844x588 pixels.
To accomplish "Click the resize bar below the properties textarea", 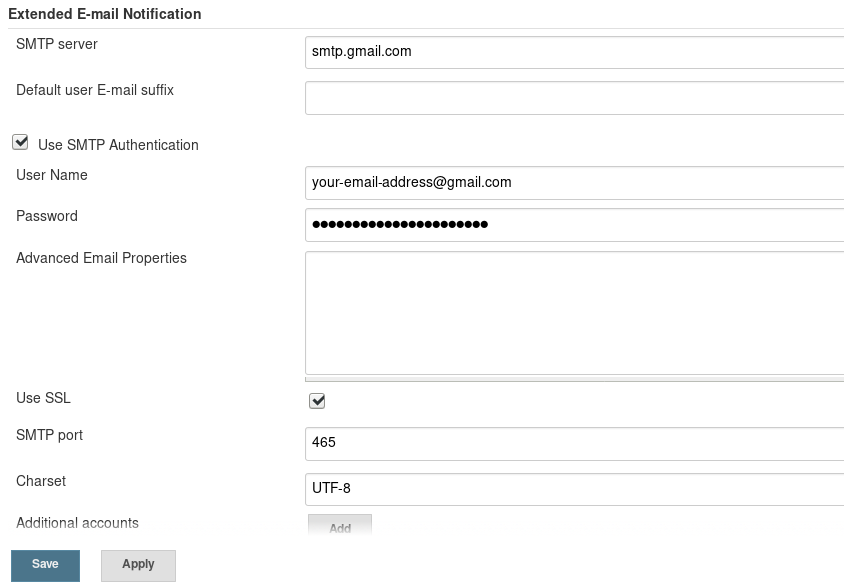I will pos(574,379).
